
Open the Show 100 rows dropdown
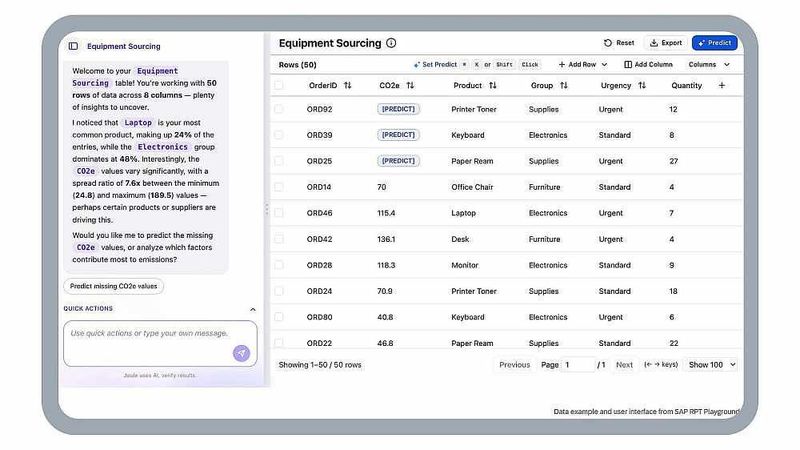click(711, 365)
